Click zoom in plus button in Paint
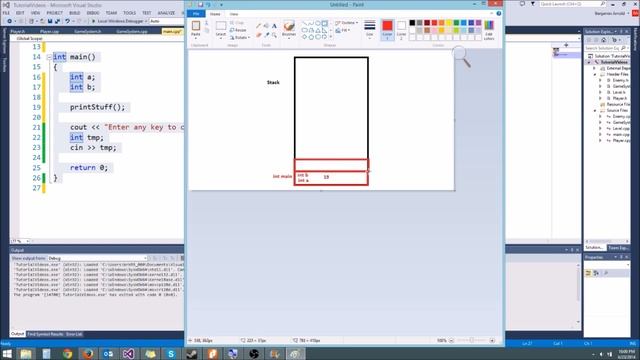640x360 pixels. pos(492,340)
